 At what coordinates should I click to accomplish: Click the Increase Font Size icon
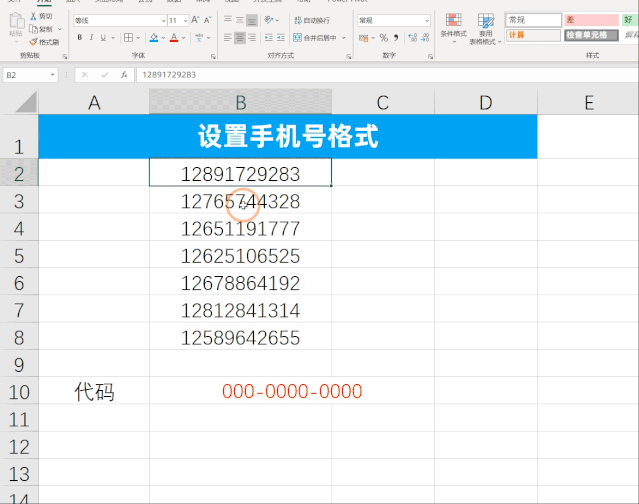pos(195,20)
